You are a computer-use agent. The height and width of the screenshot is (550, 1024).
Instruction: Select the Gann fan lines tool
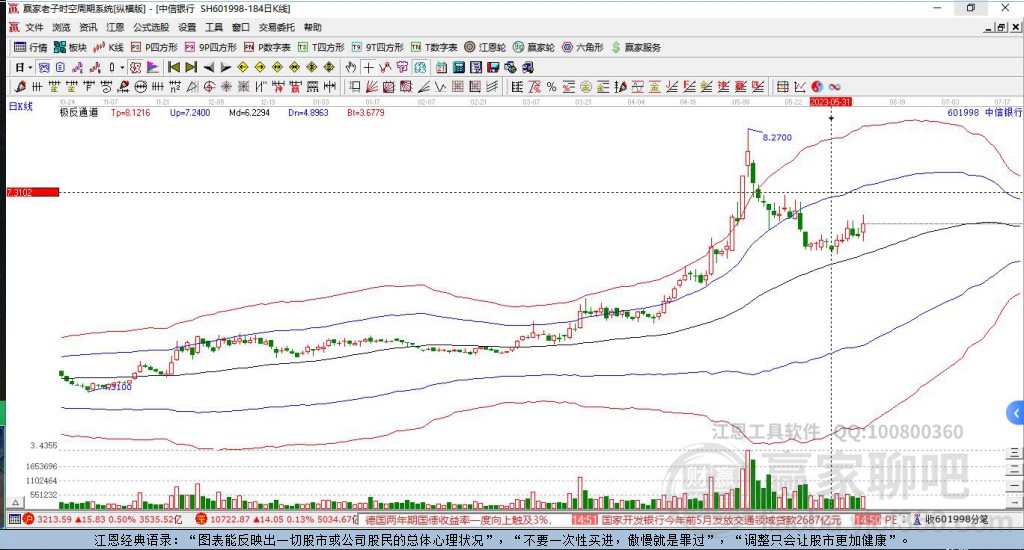[372, 87]
